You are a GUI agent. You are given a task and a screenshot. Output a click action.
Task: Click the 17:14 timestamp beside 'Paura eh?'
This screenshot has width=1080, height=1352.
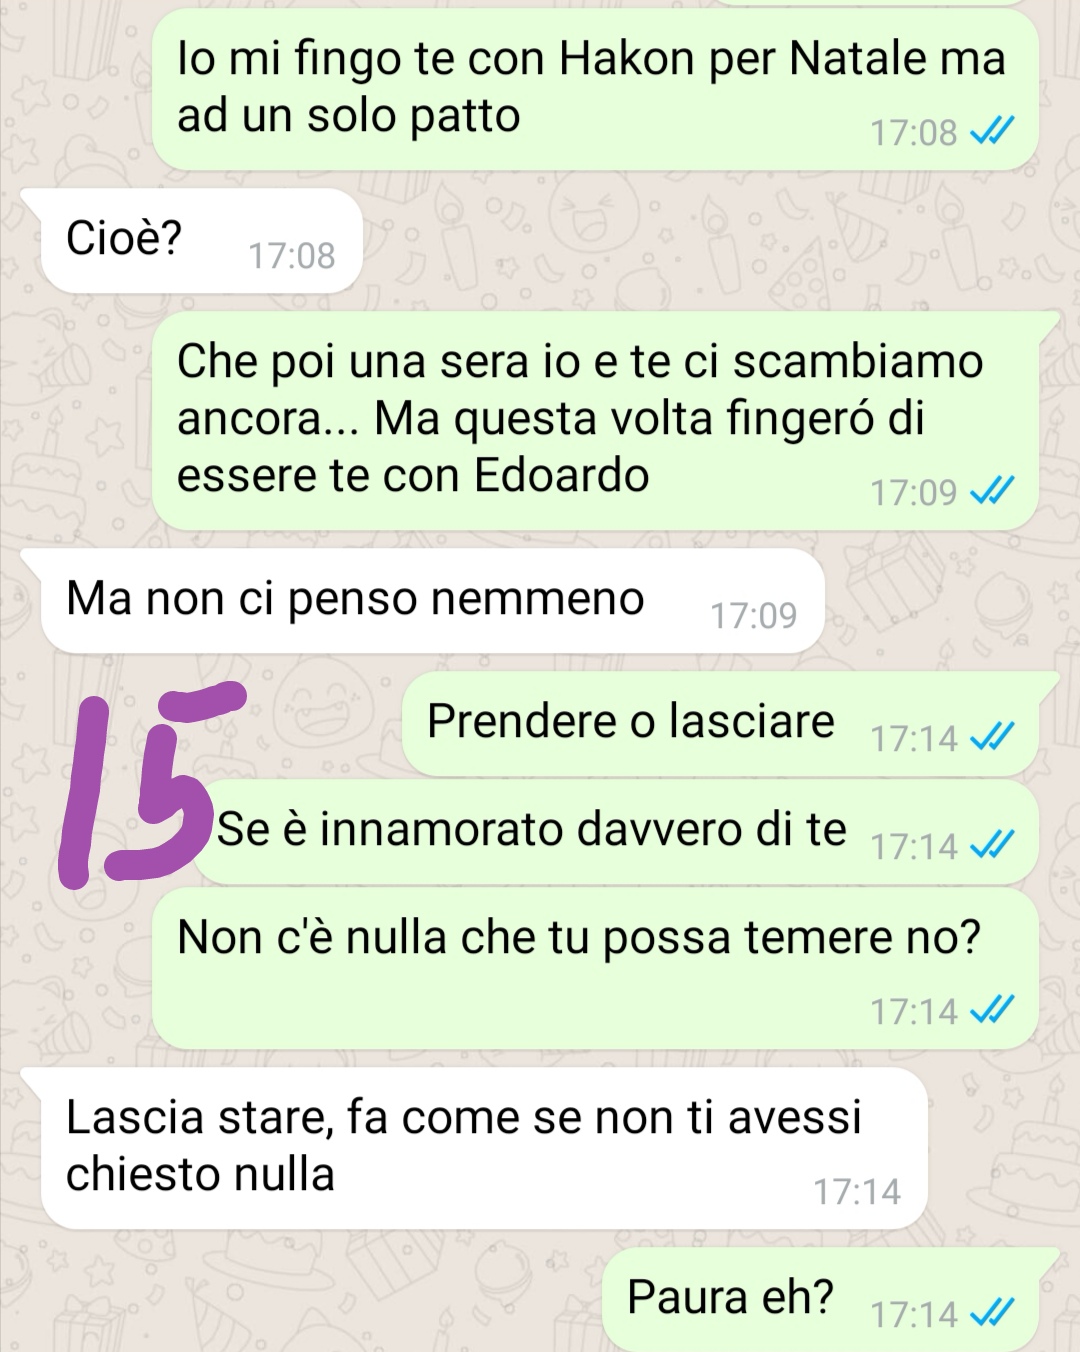tap(914, 1314)
